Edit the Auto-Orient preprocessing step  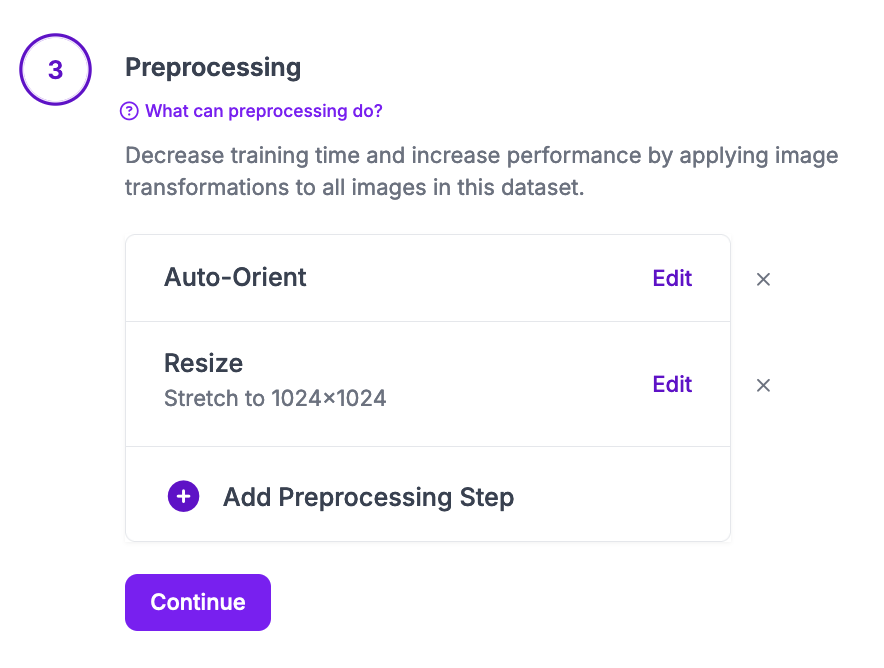pyautogui.click(x=672, y=278)
